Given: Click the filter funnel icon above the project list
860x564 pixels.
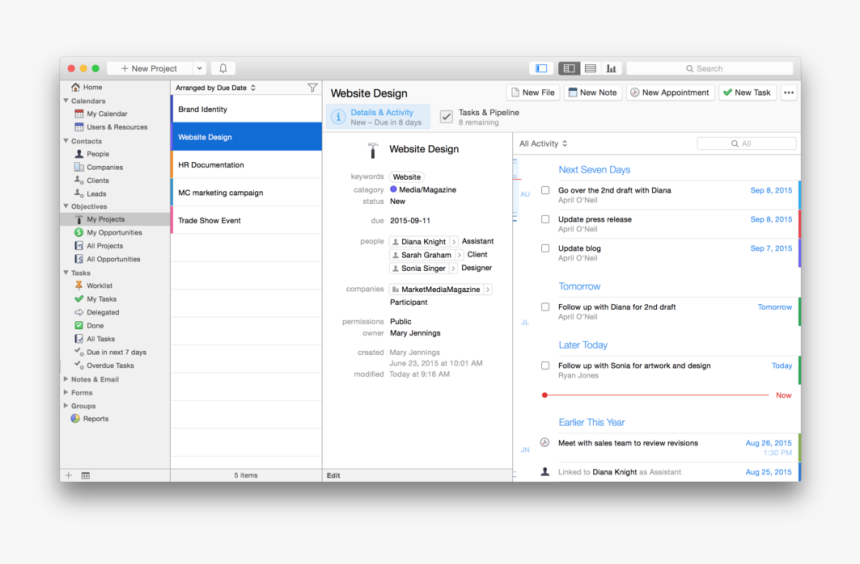Looking at the screenshot, I should tap(312, 88).
